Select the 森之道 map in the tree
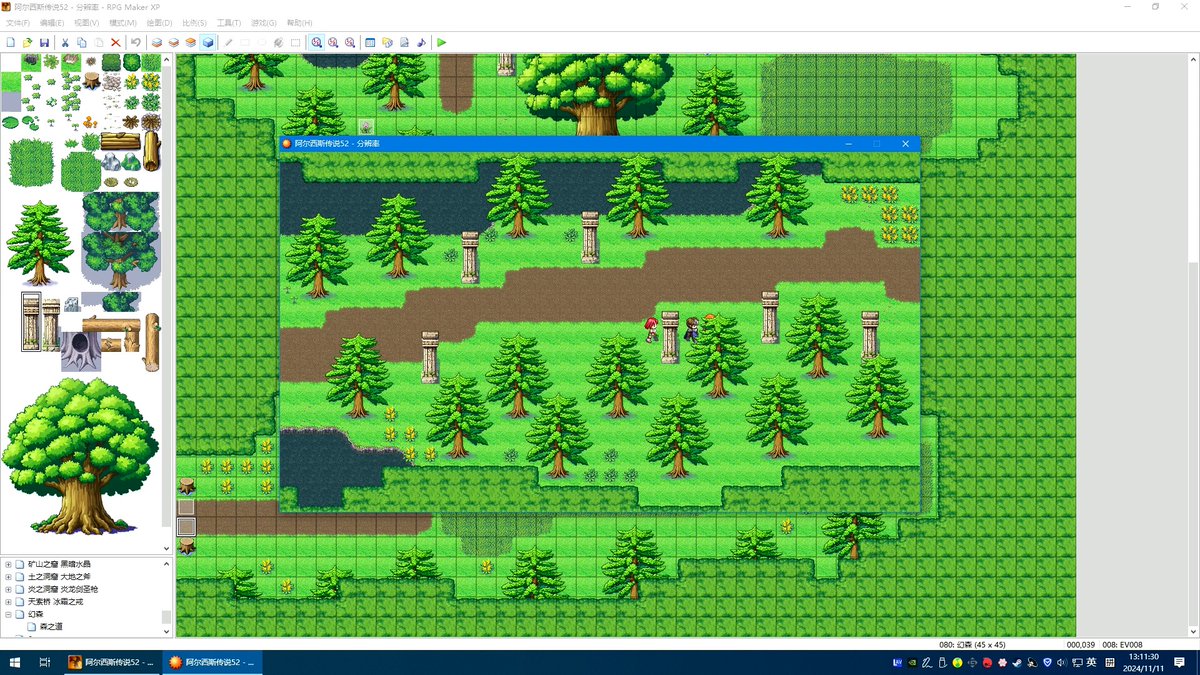 (51, 627)
